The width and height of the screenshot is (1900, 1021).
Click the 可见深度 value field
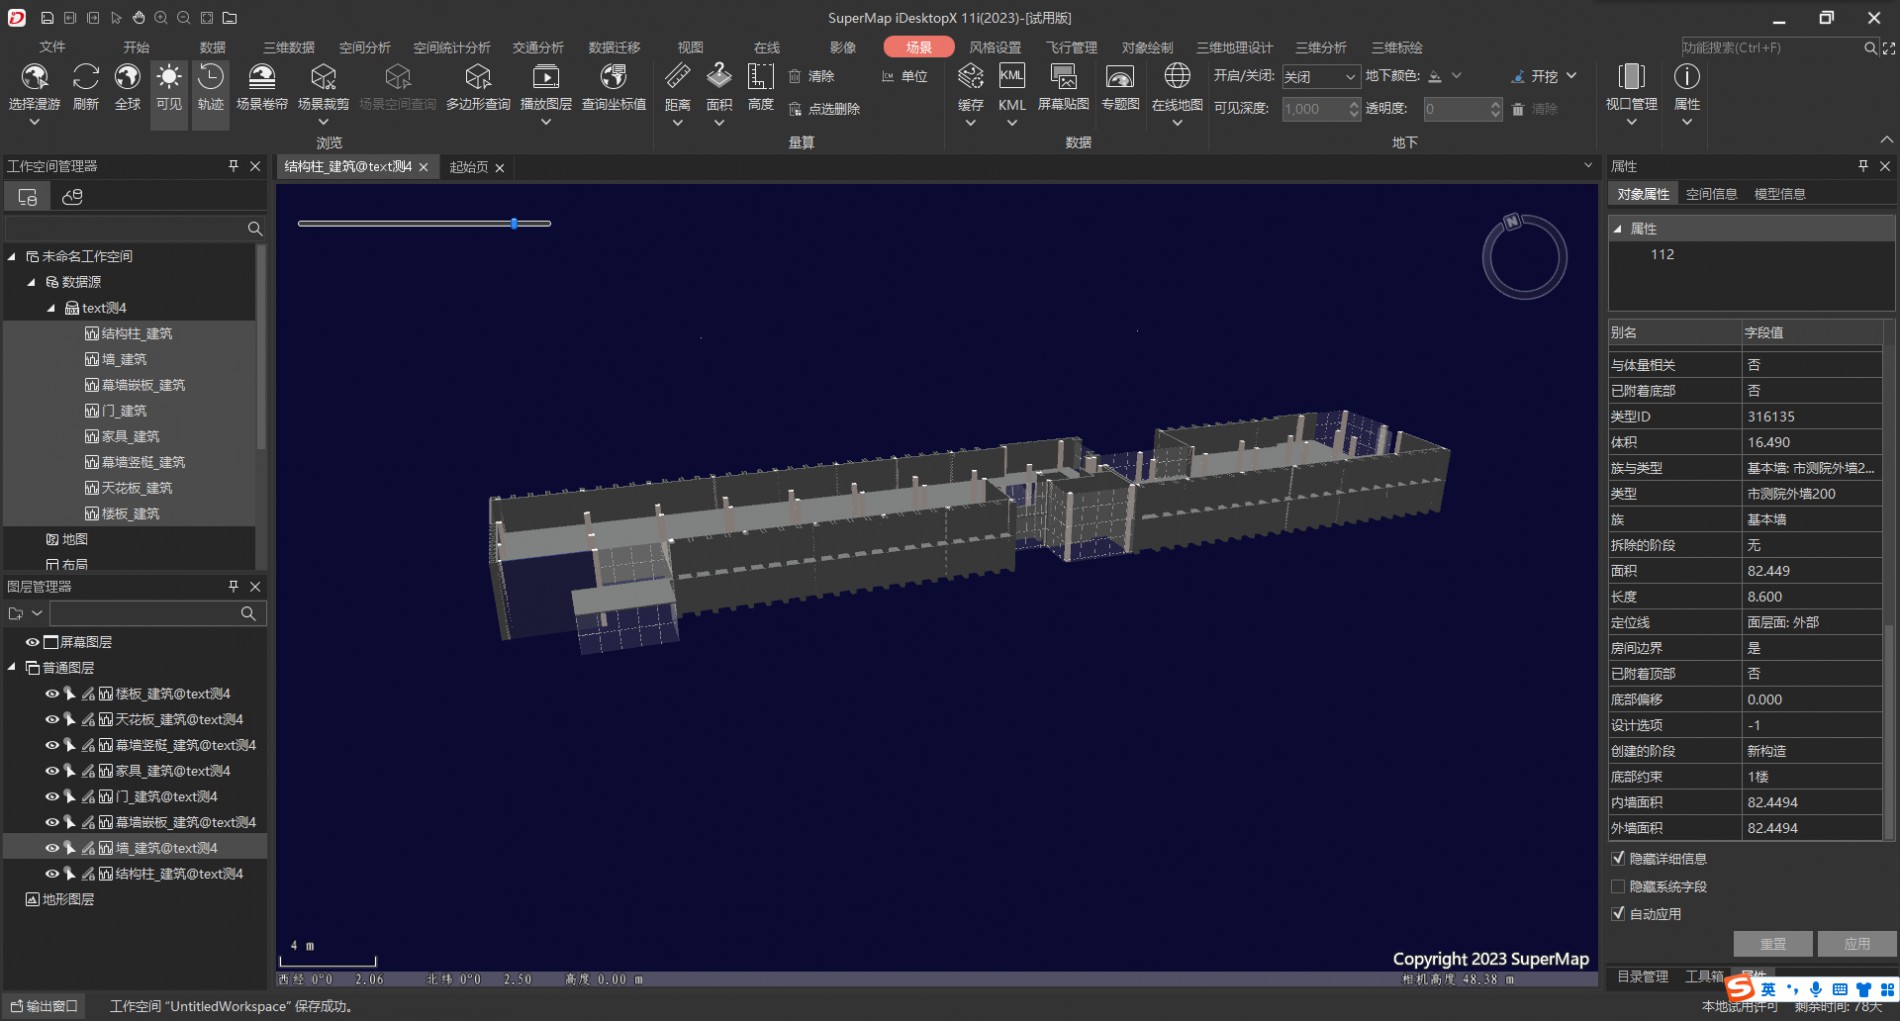click(x=1314, y=109)
